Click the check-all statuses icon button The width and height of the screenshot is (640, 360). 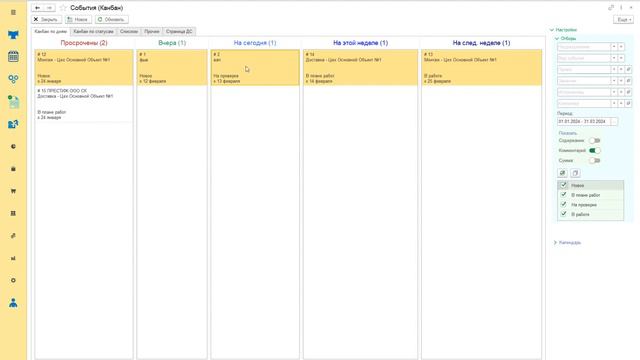(x=562, y=173)
